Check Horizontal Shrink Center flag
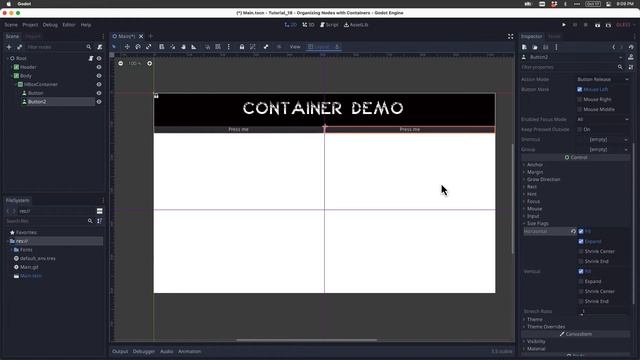 [581, 251]
